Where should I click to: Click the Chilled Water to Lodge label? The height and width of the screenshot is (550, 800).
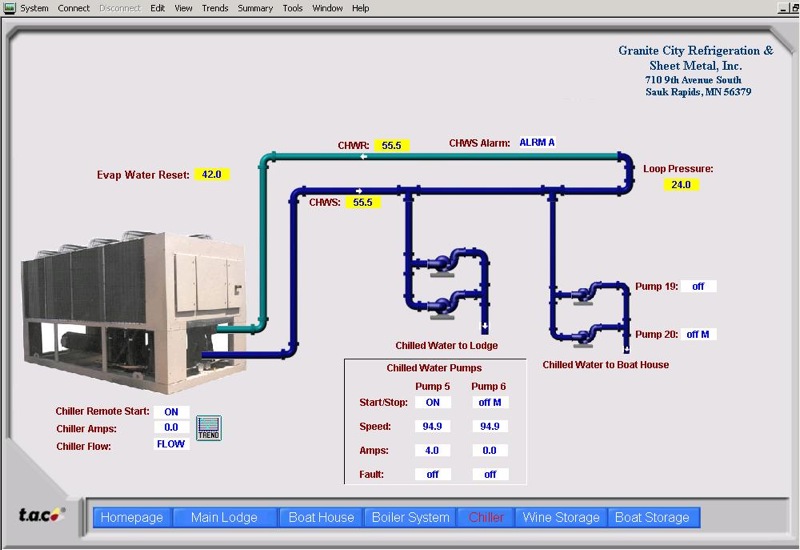pyautogui.click(x=446, y=345)
